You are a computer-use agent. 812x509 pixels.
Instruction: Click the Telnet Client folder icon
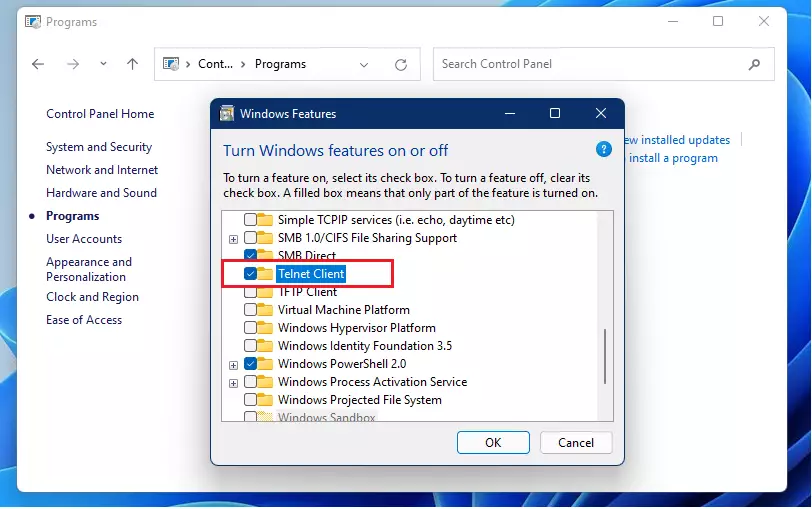[x=265, y=273]
